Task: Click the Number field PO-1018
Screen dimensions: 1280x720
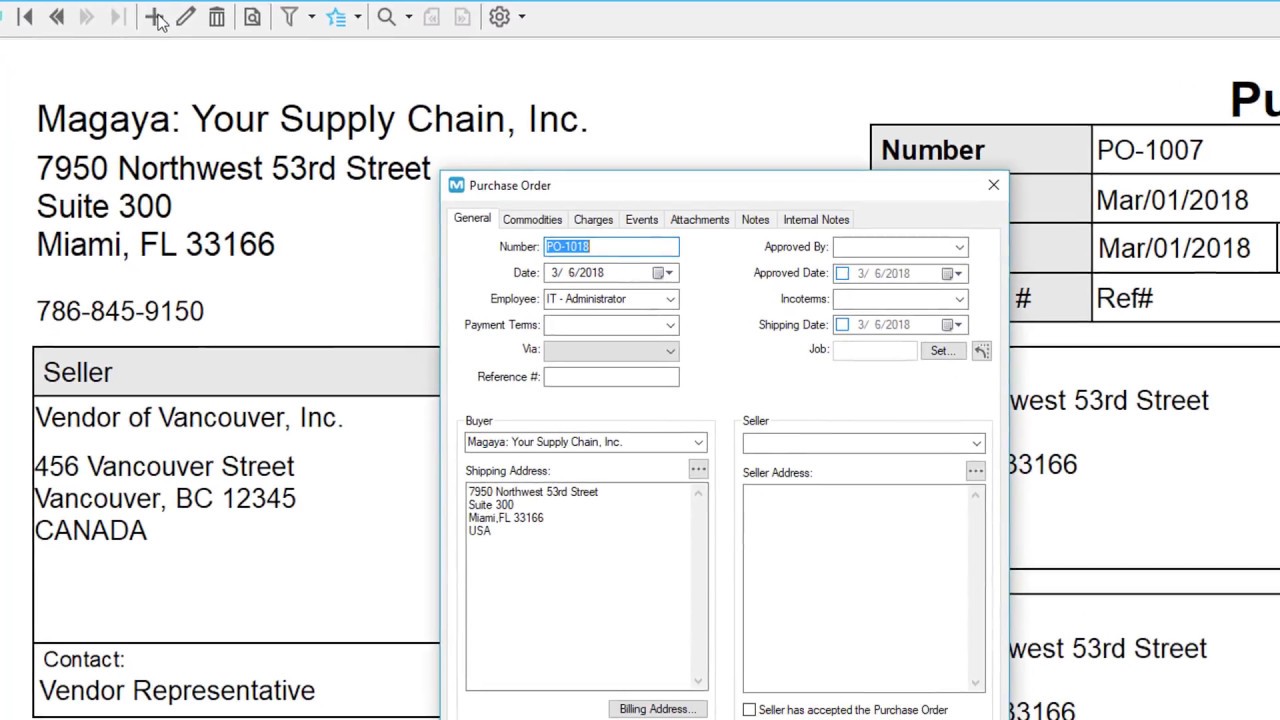Action: coord(611,247)
